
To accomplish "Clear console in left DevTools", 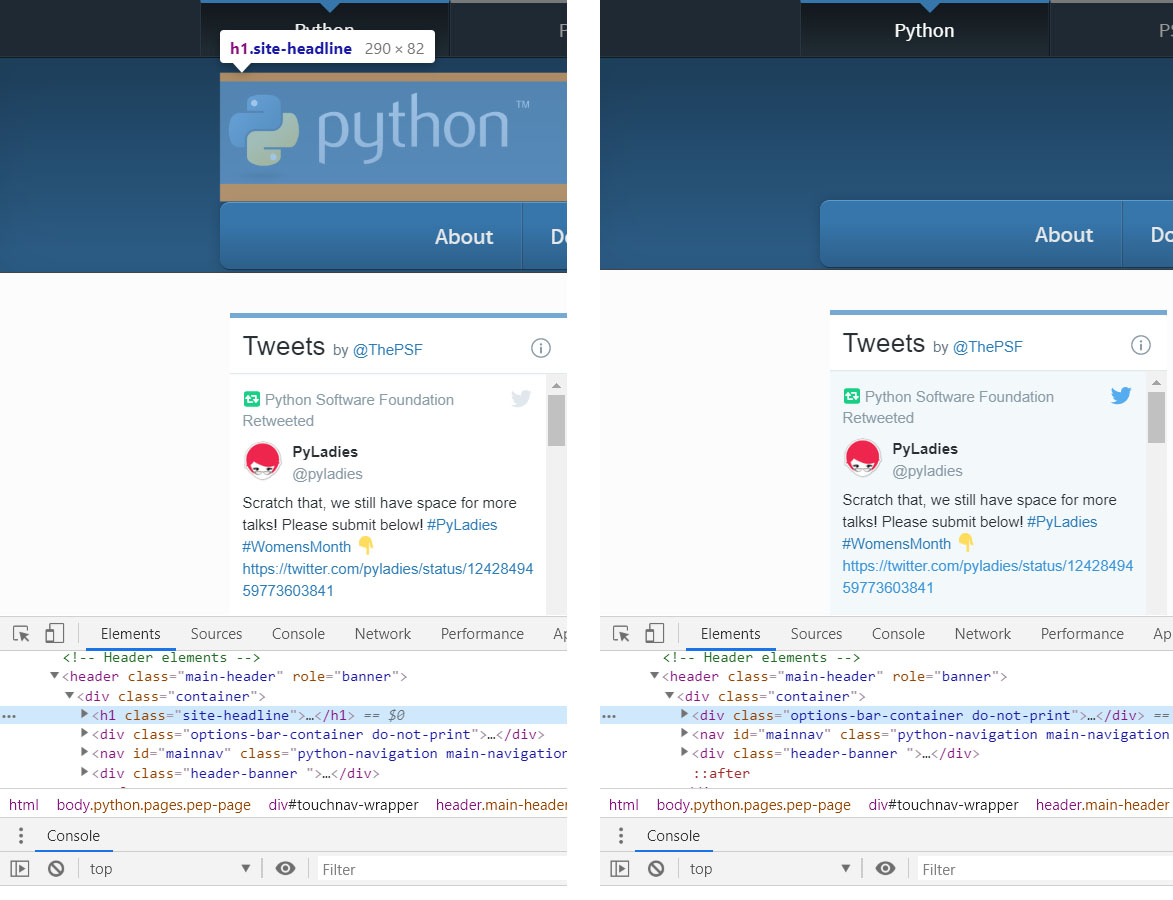I will click(x=56, y=869).
